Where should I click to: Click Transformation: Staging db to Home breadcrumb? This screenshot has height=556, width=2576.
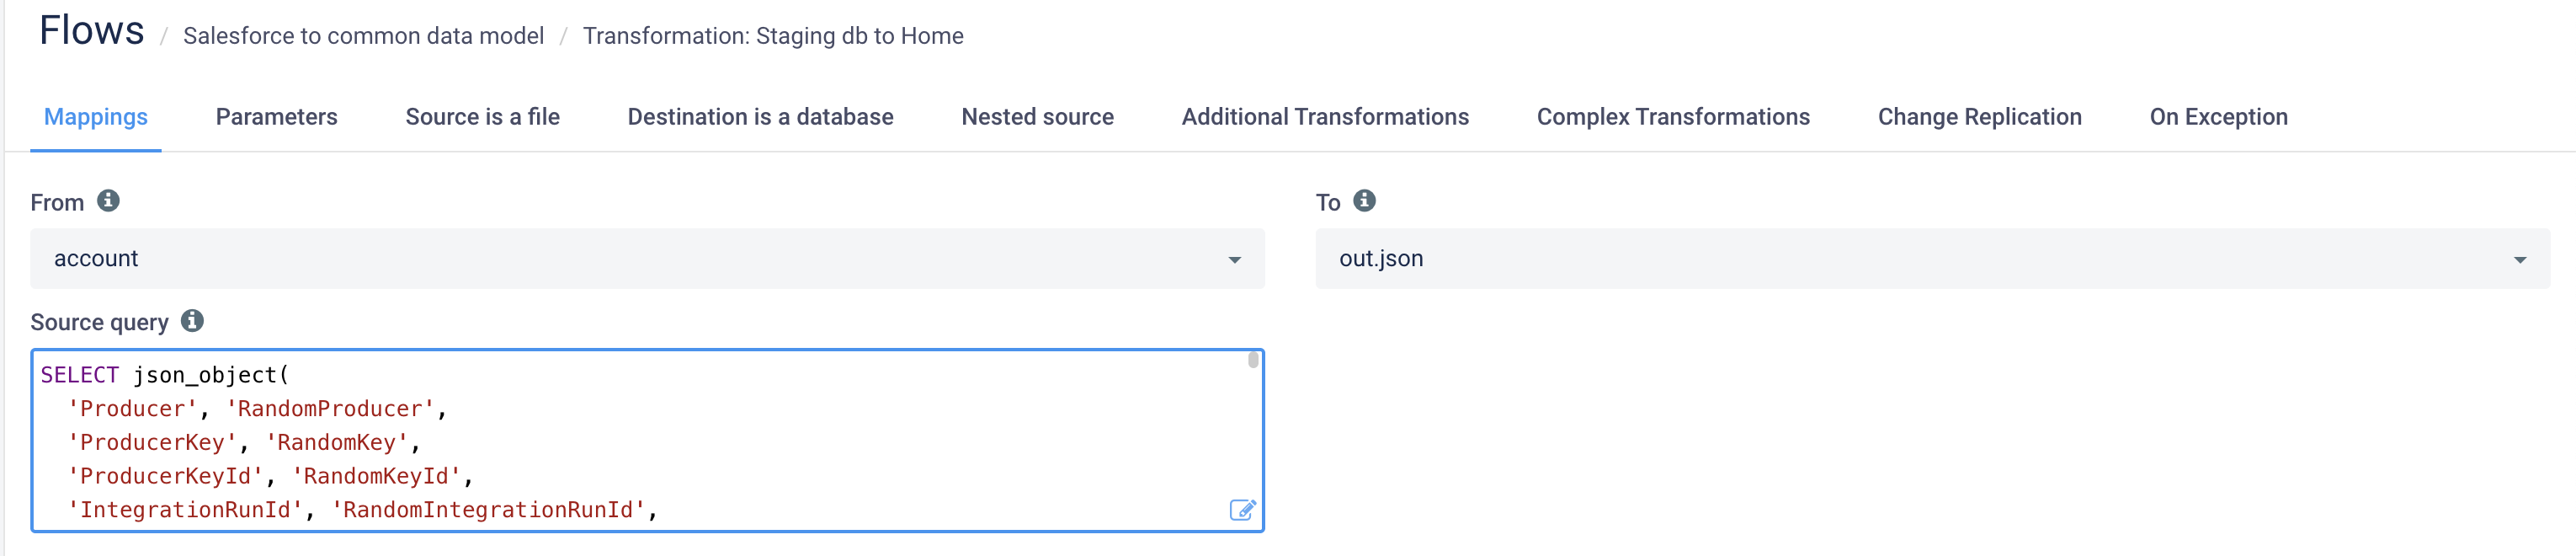[773, 36]
